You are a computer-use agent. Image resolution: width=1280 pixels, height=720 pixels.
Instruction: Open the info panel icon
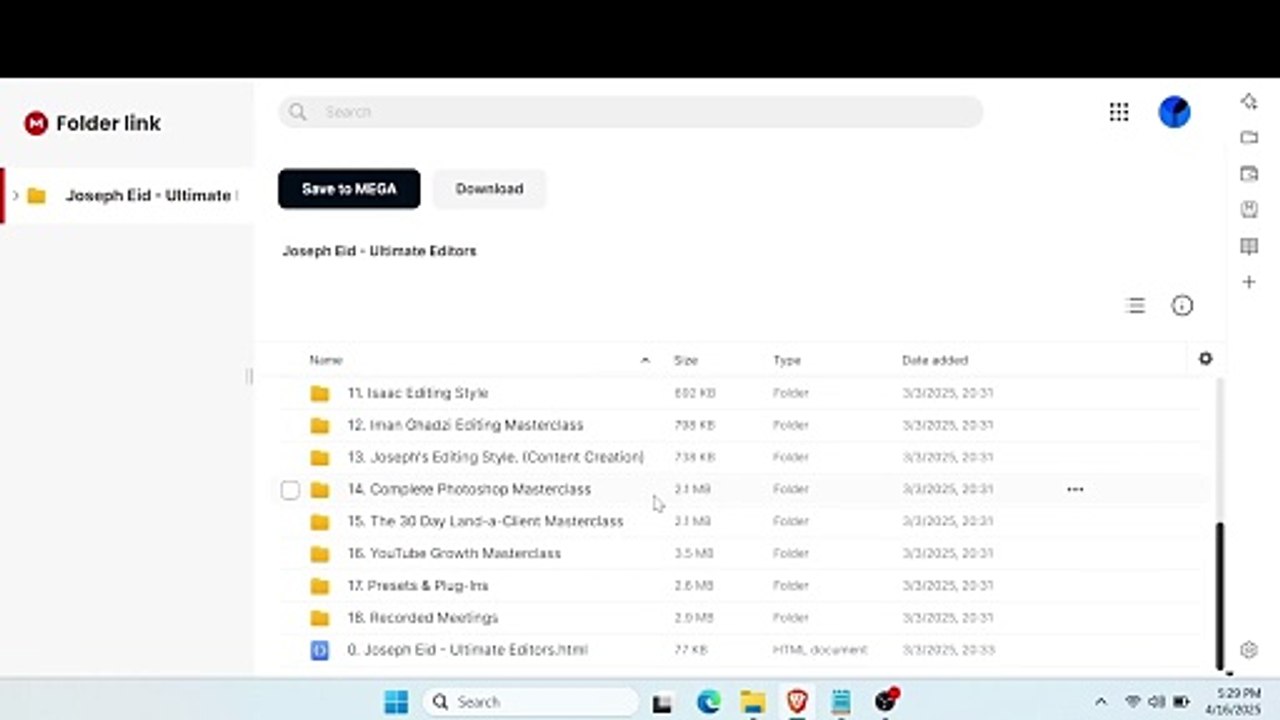pyautogui.click(x=1182, y=306)
